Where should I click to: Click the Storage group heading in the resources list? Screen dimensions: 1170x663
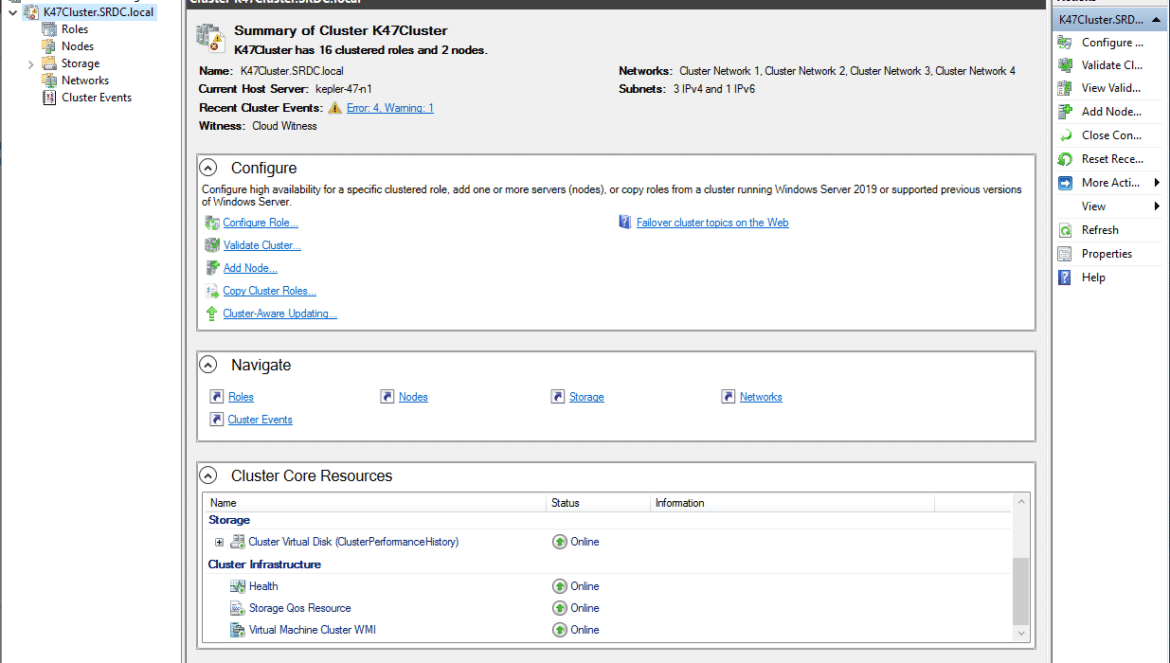[x=229, y=520]
